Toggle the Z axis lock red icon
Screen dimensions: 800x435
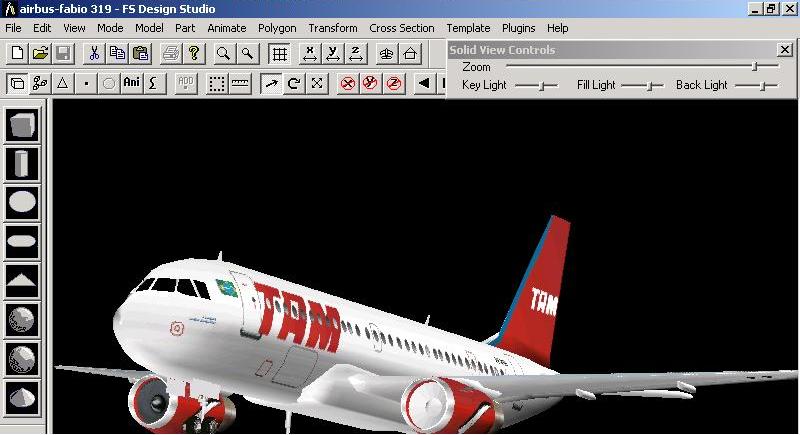(394, 83)
